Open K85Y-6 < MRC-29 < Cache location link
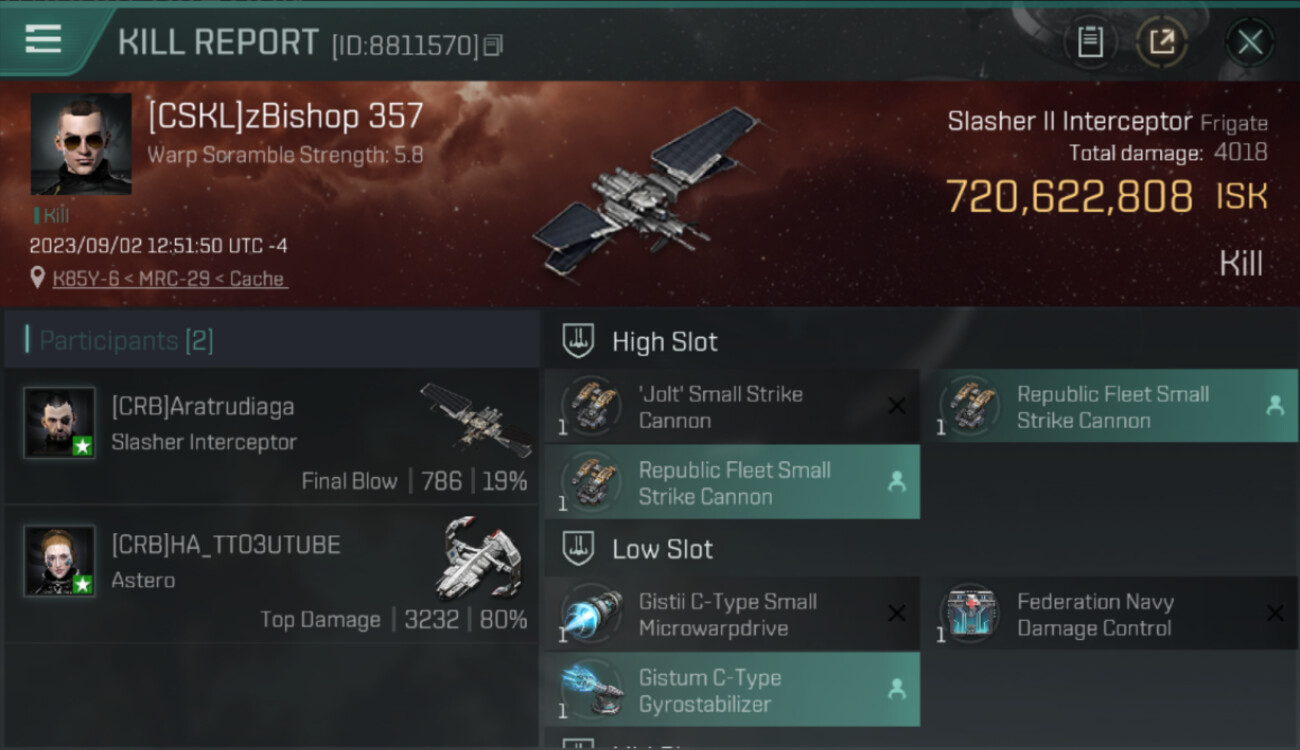The width and height of the screenshot is (1300, 750). pos(170,279)
